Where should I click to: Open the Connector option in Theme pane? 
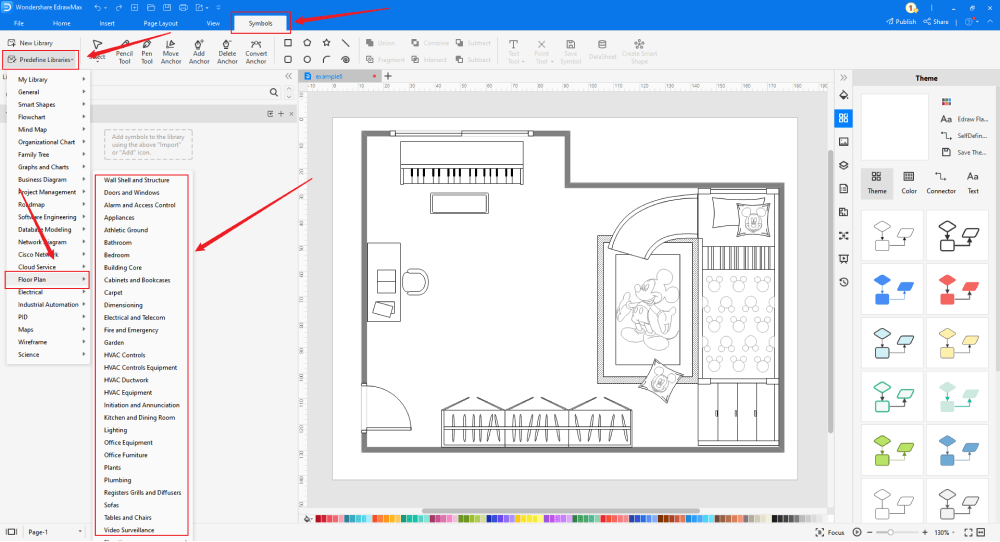[x=941, y=182]
